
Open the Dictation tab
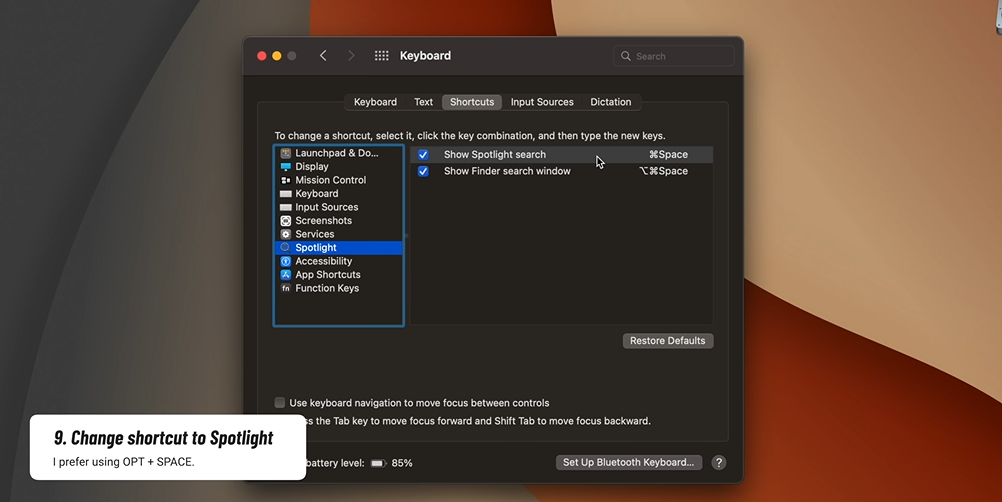pyautogui.click(x=610, y=102)
